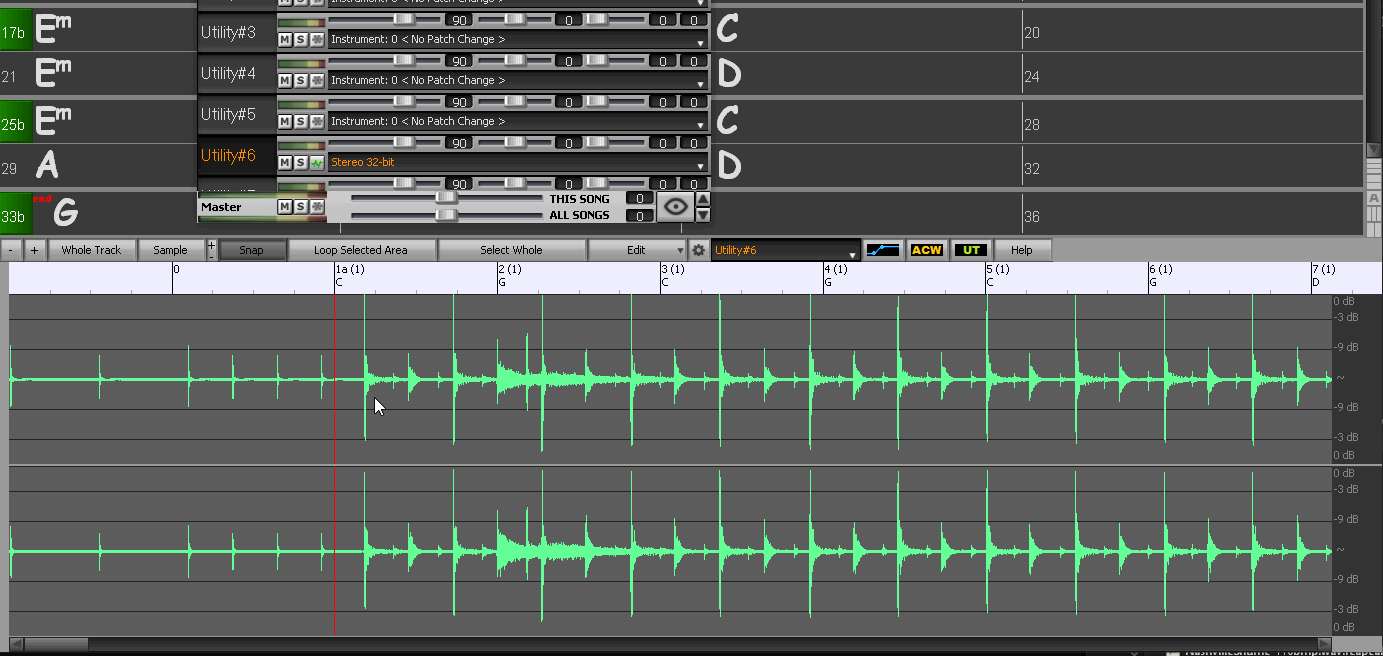
Task: Click the Utility#6 green waveform icon
Action: point(317,162)
